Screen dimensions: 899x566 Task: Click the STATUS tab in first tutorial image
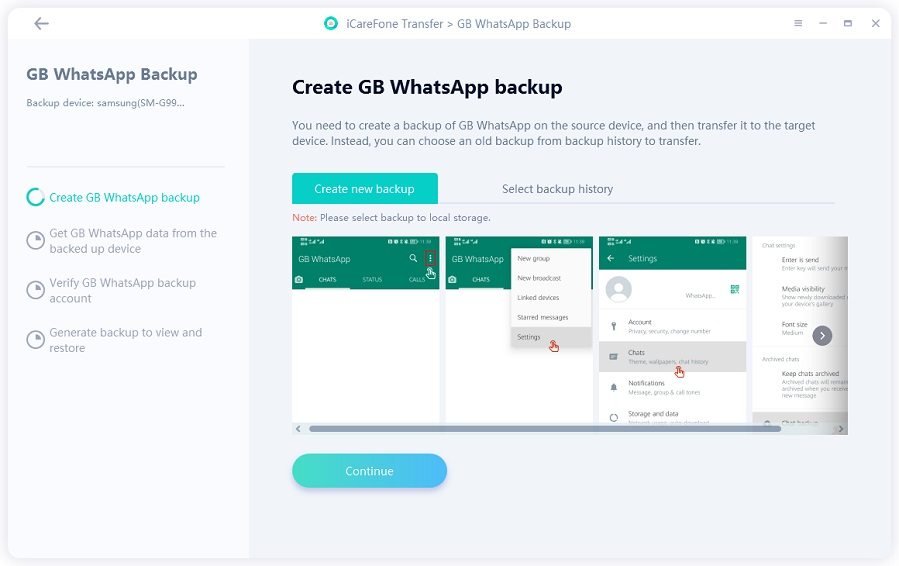pos(372,280)
